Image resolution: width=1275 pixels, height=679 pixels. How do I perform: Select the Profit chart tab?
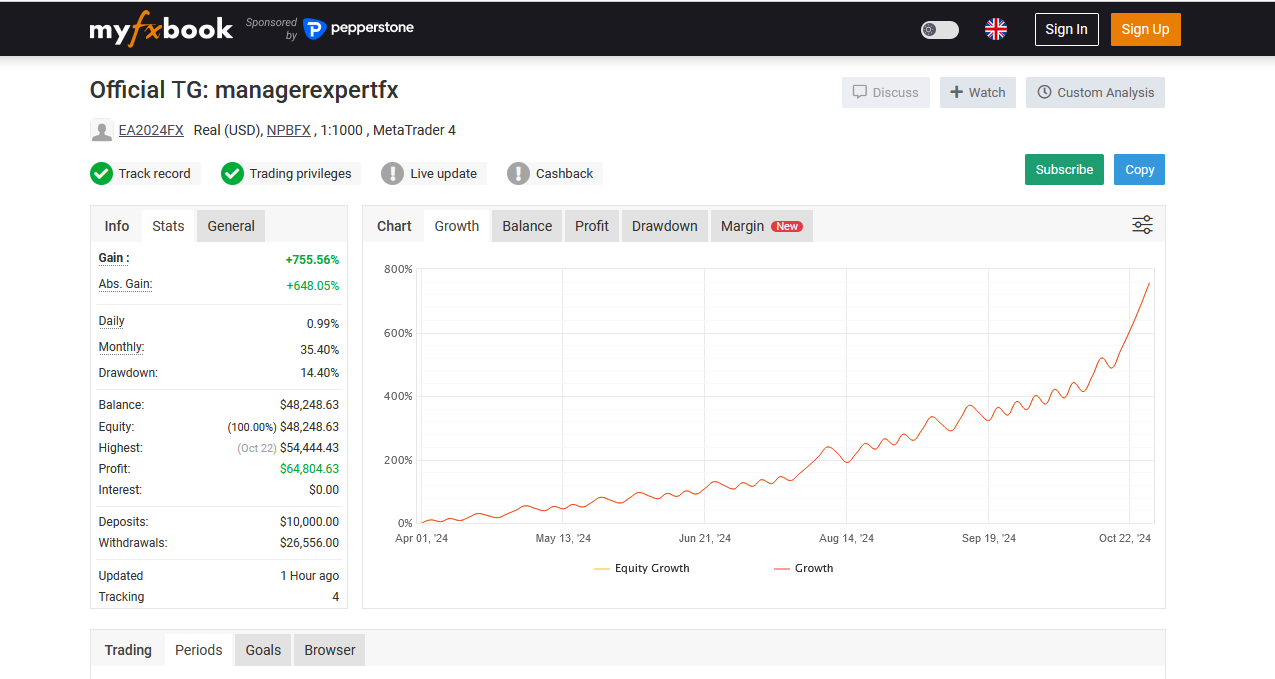(592, 226)
